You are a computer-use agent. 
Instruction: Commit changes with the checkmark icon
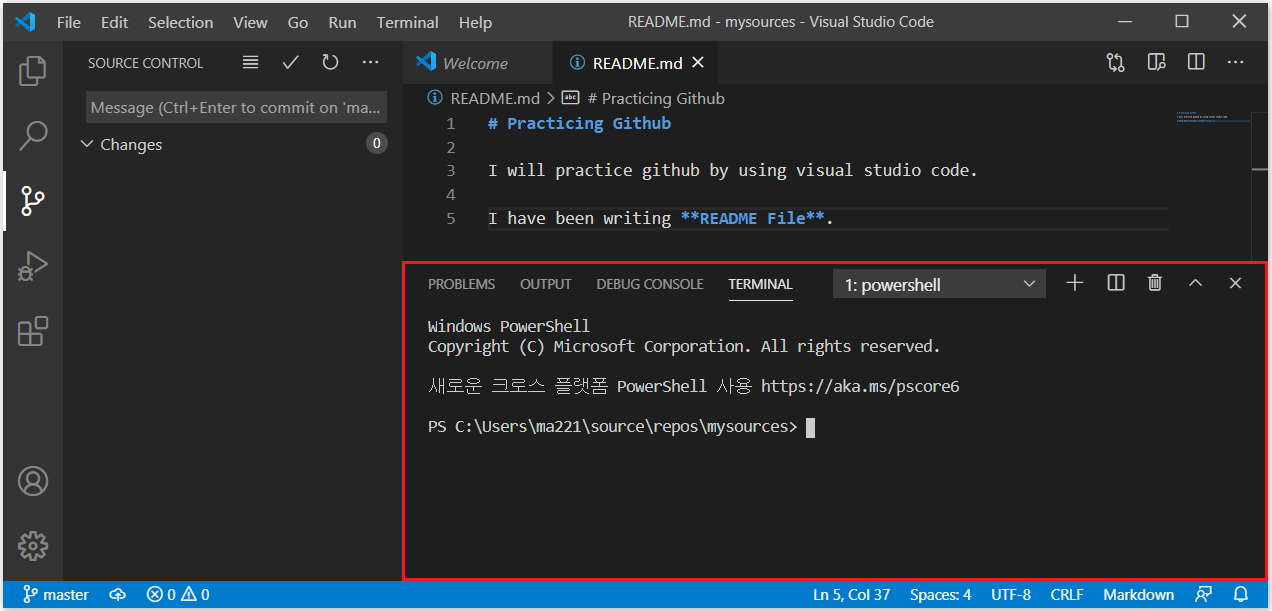pyautogui.click(x=291, y=63)
